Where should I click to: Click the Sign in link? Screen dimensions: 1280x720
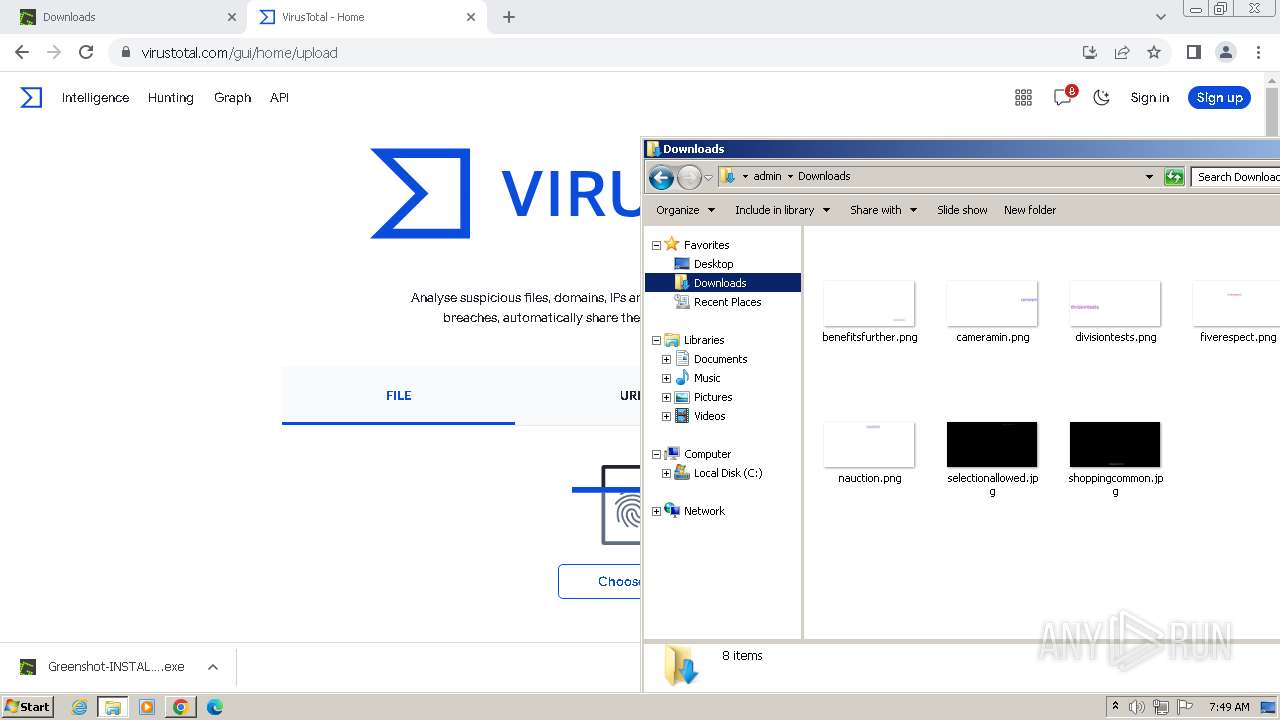coord(1150,97)
